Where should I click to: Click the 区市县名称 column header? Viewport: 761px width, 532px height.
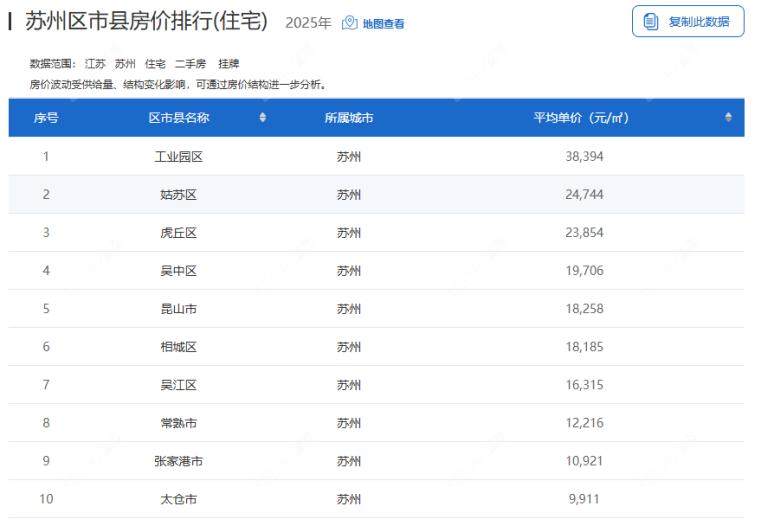(179, 118)
